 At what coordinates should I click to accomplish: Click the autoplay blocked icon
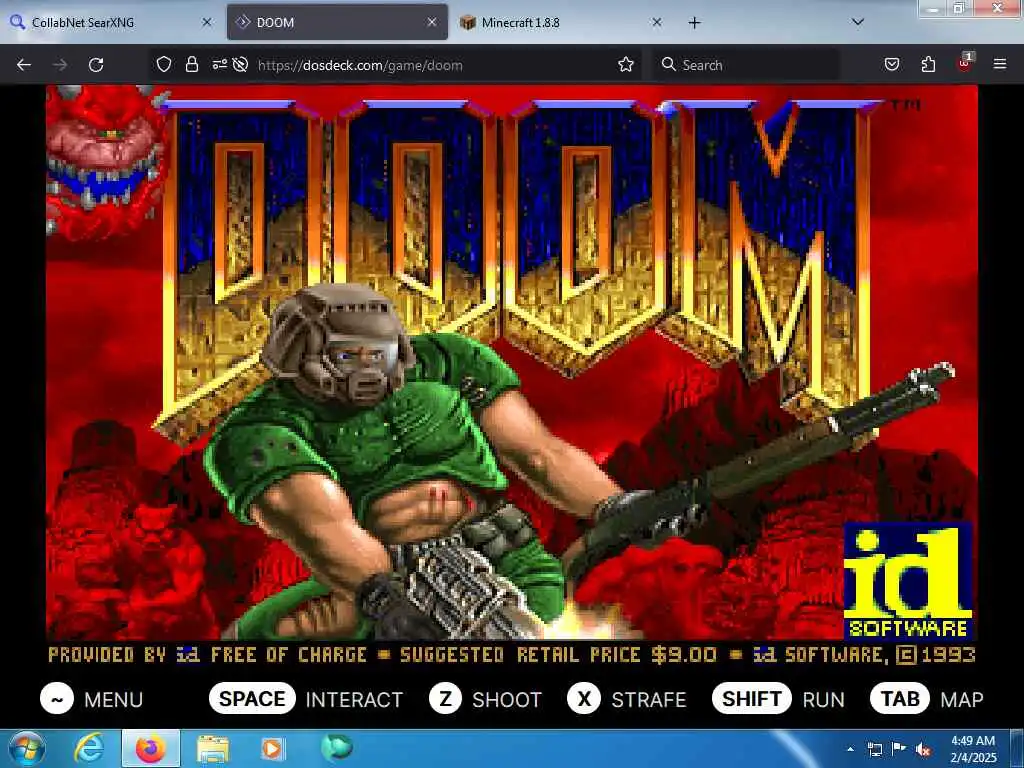[240, 64]
